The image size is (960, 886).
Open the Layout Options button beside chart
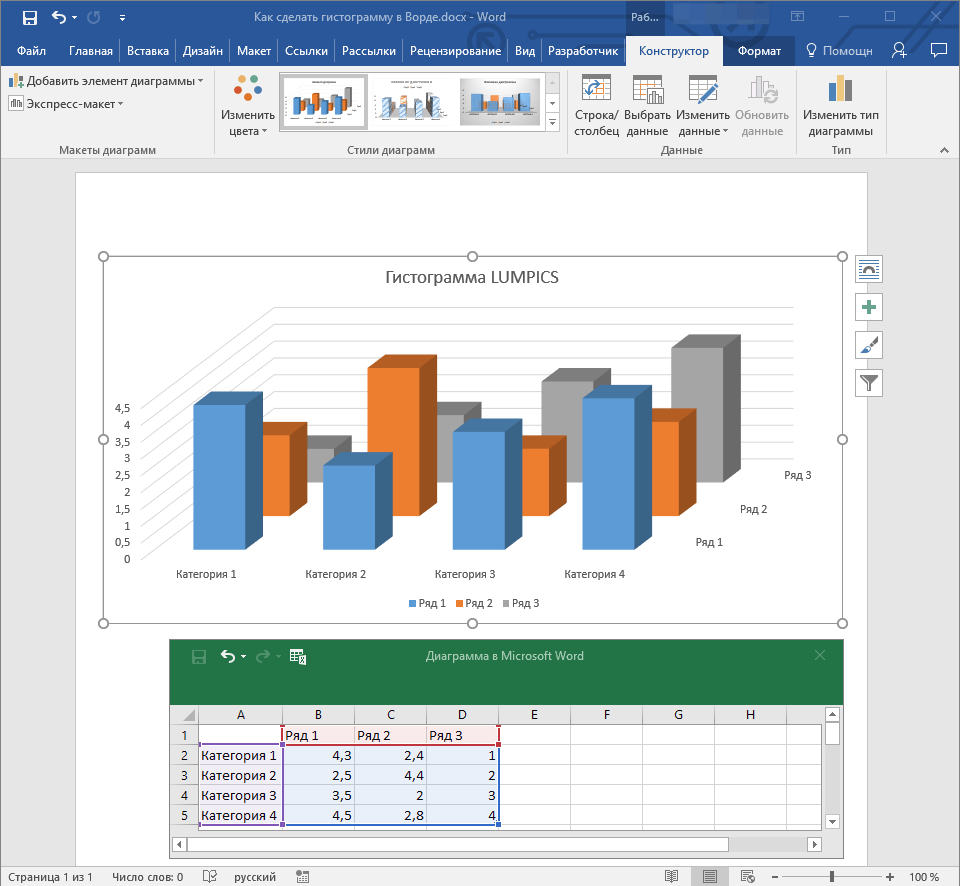[869, 269]
